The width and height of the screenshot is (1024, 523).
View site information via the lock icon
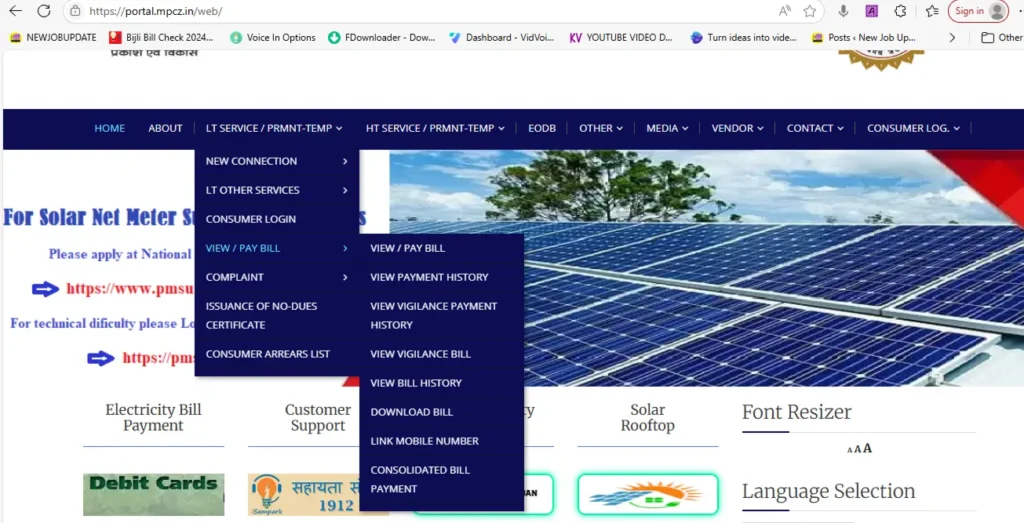pyautogui.click(x=75, y=11)
